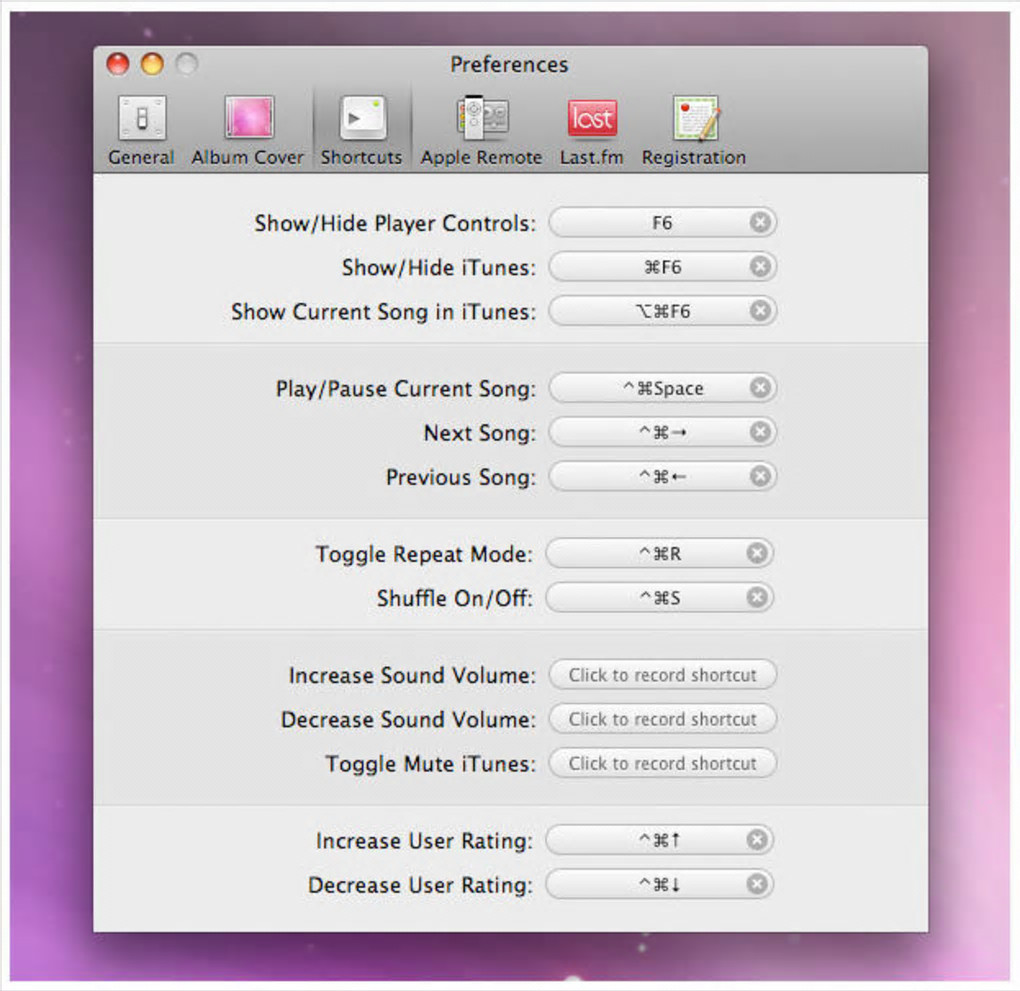This screenshot has height=991, width=1020.
Task: Clear the Show/Hide iTunes shortcut
Action: click(x=760, y=267)
